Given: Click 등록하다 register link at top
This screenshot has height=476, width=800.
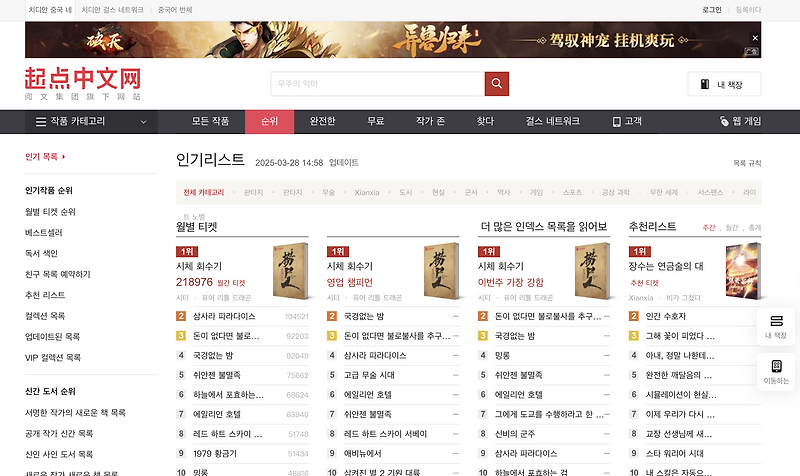Looking at the screenshot, I should coord(748,10).
